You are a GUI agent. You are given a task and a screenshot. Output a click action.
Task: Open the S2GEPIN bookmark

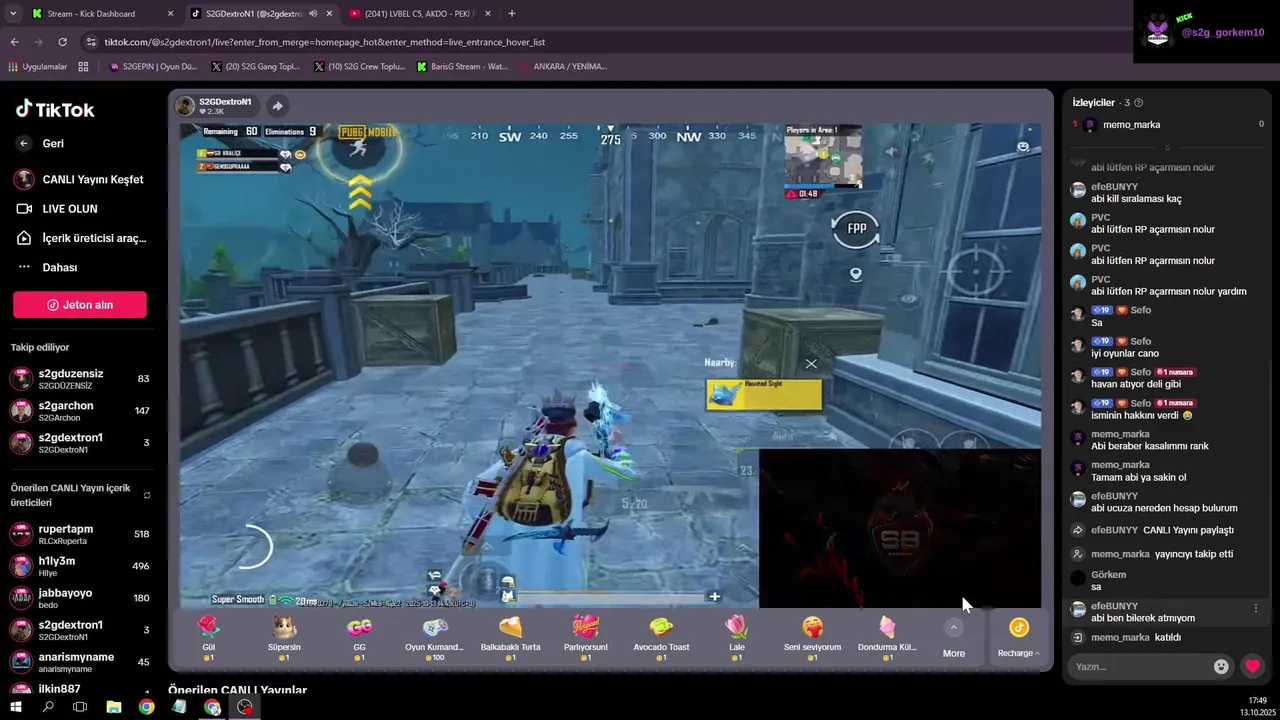(x=153, y=67)
